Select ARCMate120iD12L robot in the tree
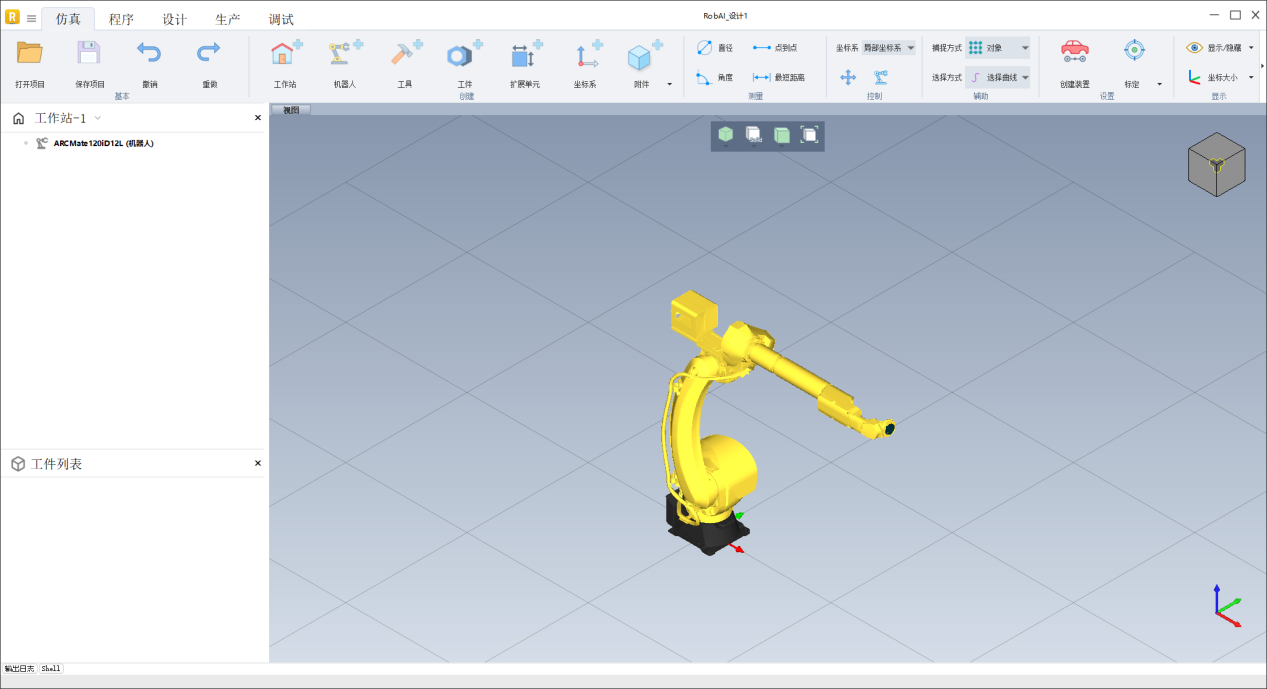This screenshot has width=1267, height=689. tap(103, 143)
